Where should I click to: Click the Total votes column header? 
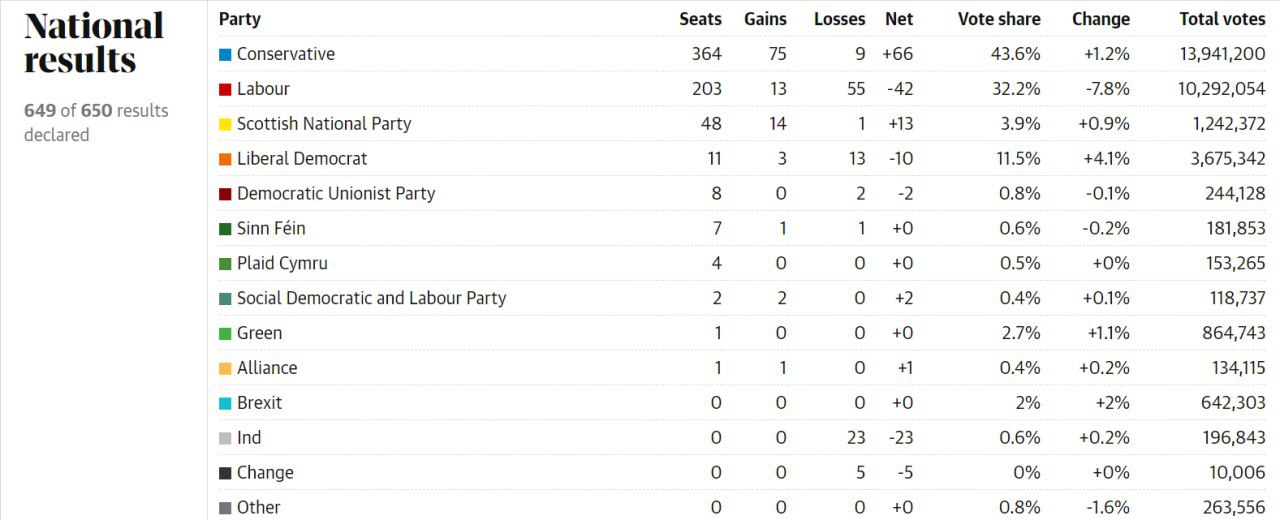(1222, 19)
